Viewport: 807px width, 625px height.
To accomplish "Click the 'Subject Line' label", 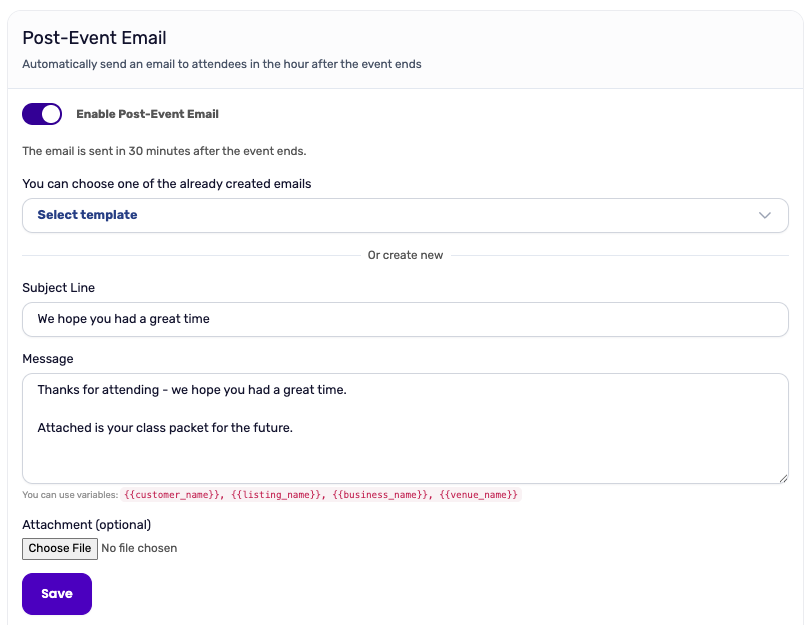I will (x=58, y=288).
